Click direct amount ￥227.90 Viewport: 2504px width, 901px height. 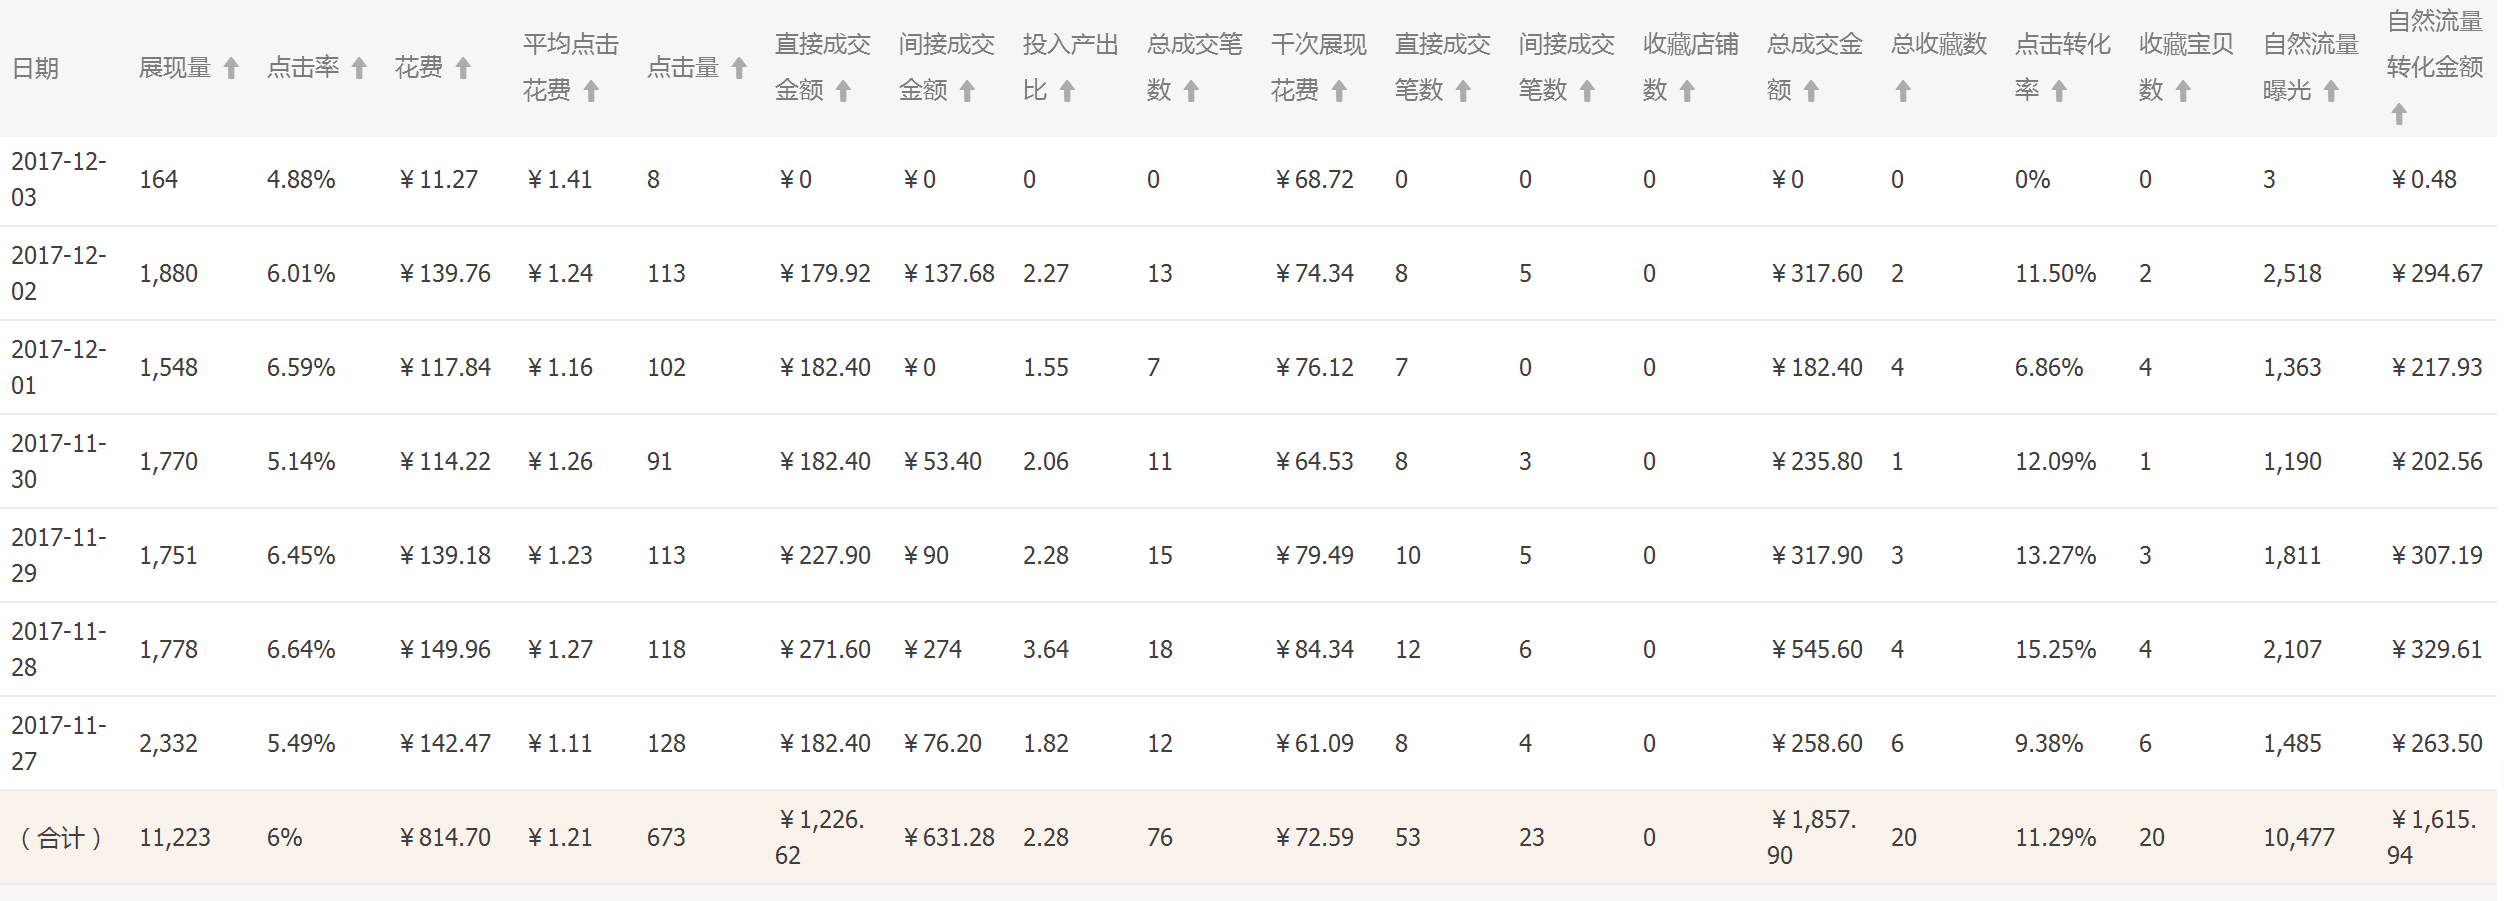coord(824,555)
